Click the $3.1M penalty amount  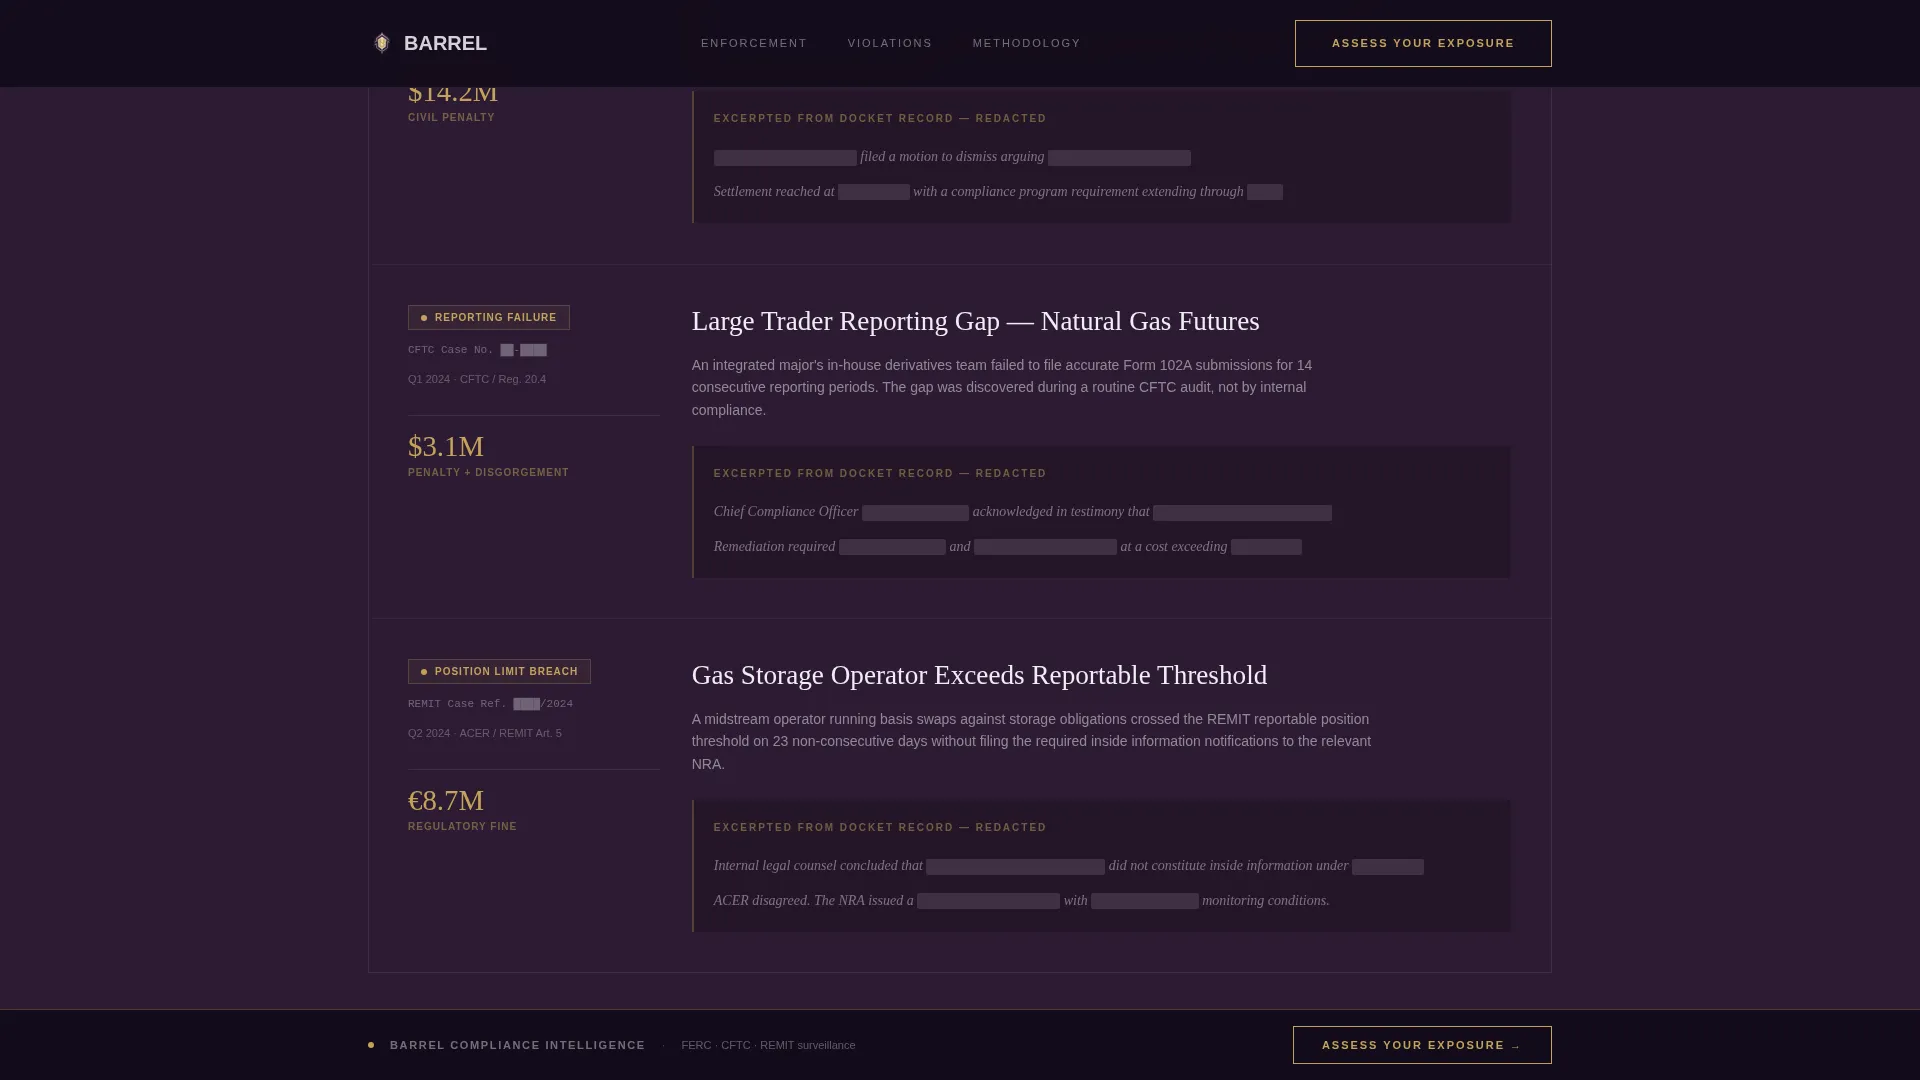[446, 446]
